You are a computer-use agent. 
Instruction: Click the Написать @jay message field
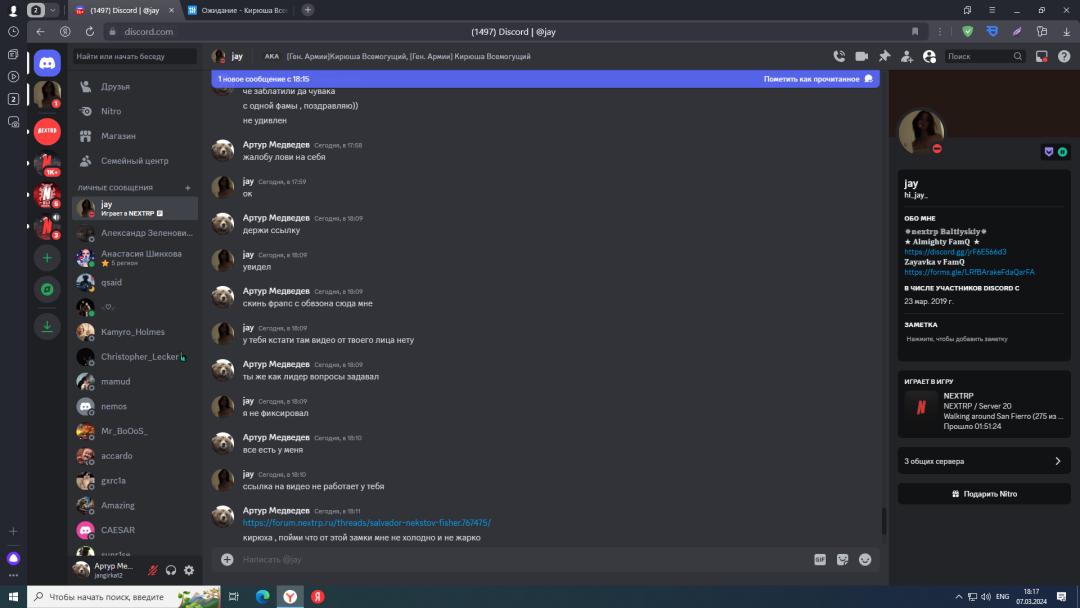pyautogui.click(x=500, y=560)
